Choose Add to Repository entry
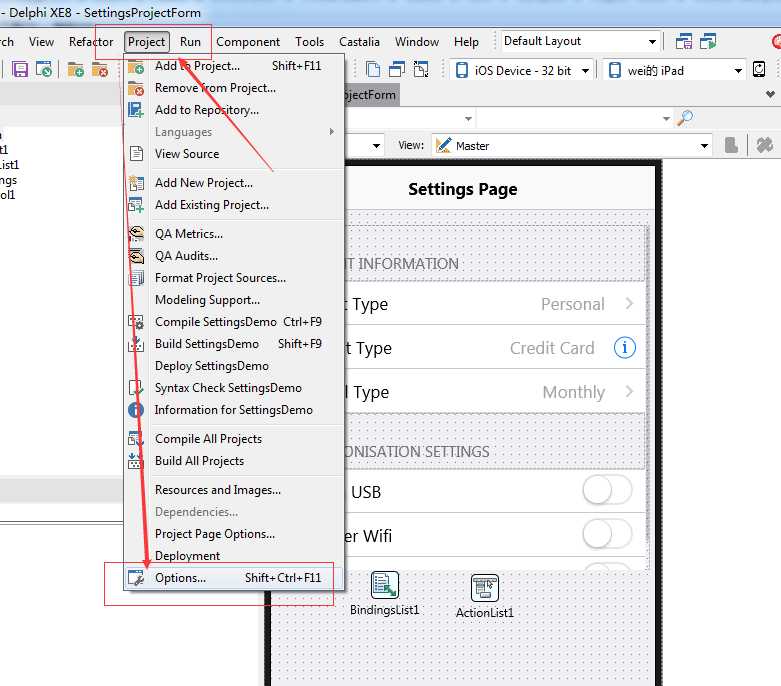Screen dimensions: 781x686 coord(234,110)
